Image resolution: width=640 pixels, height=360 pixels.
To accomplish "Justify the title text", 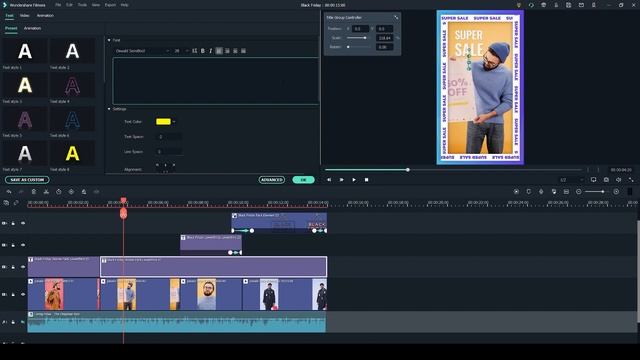I will 244,51.
